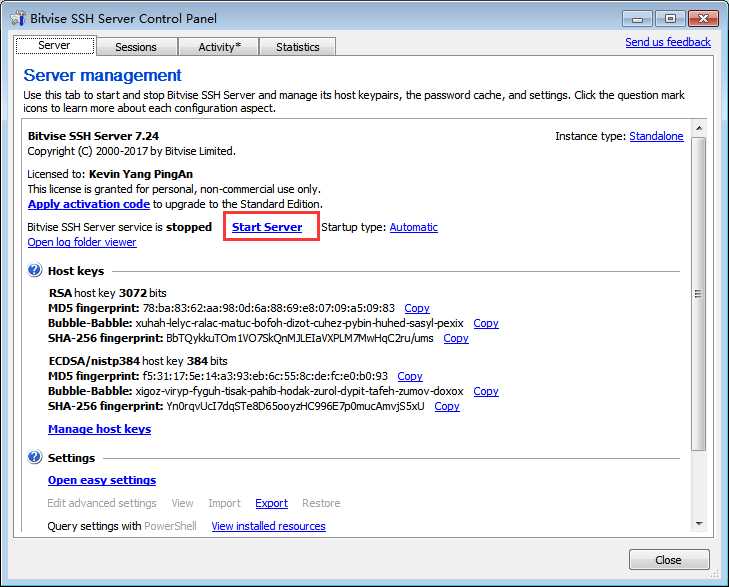Image resolution: width=729 pixels, height=587 pixels.
Task: Click the grayed Edit advanced settings text
Action: tap(102, 503)
